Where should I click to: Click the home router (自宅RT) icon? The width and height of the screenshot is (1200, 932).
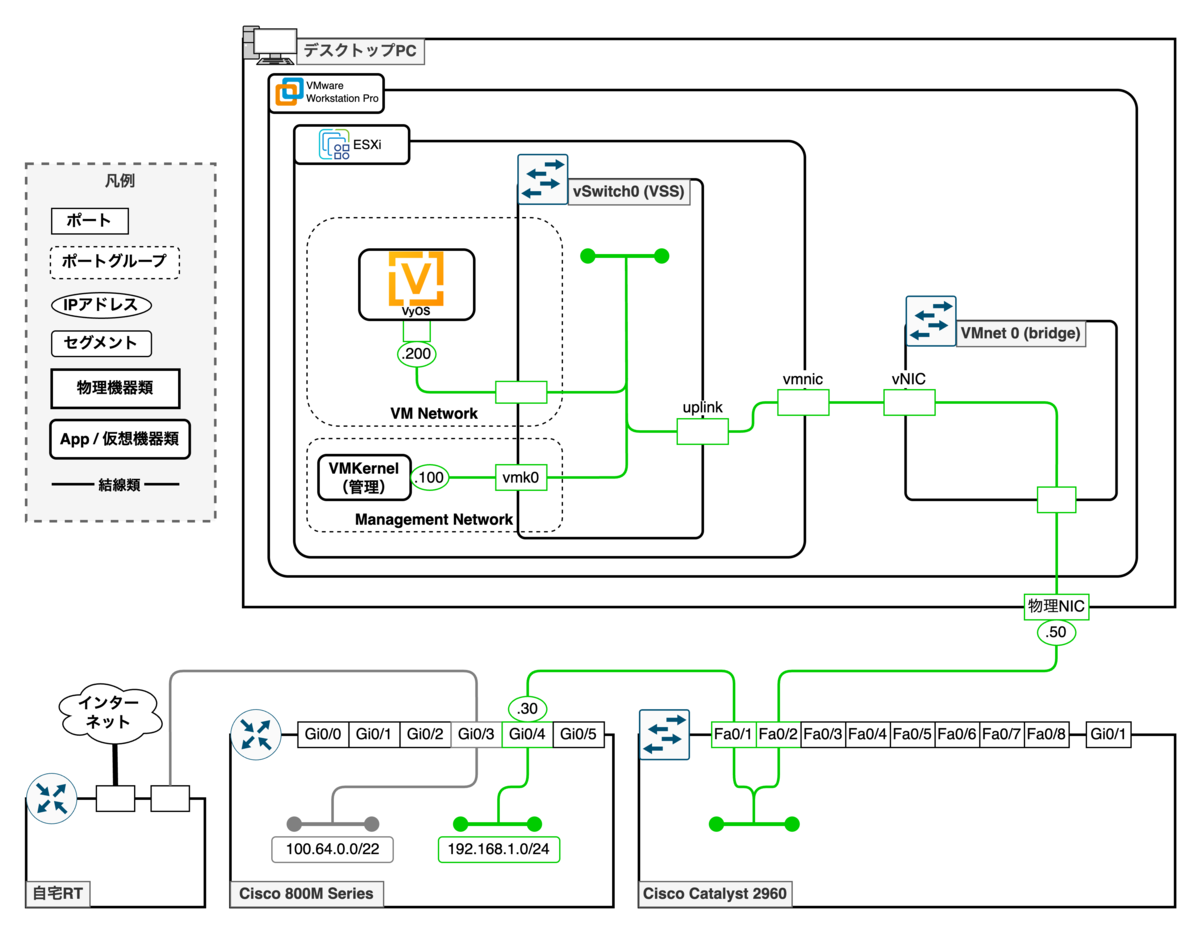tap(51, 799)
